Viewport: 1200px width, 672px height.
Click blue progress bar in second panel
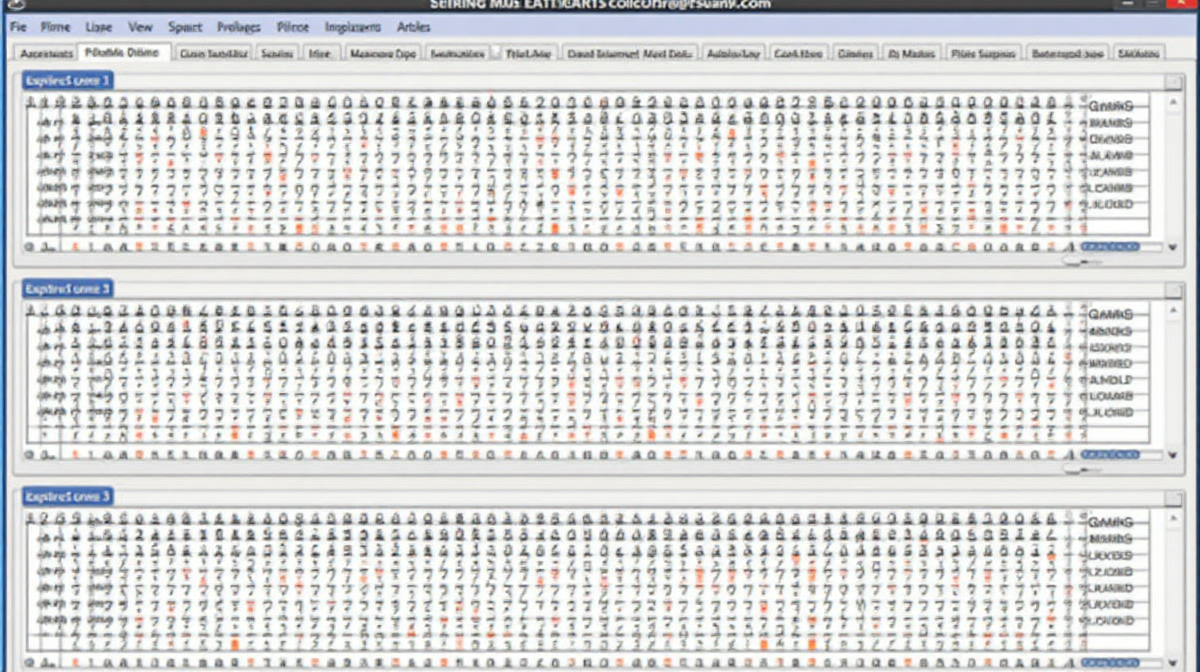click(1109, 455)
